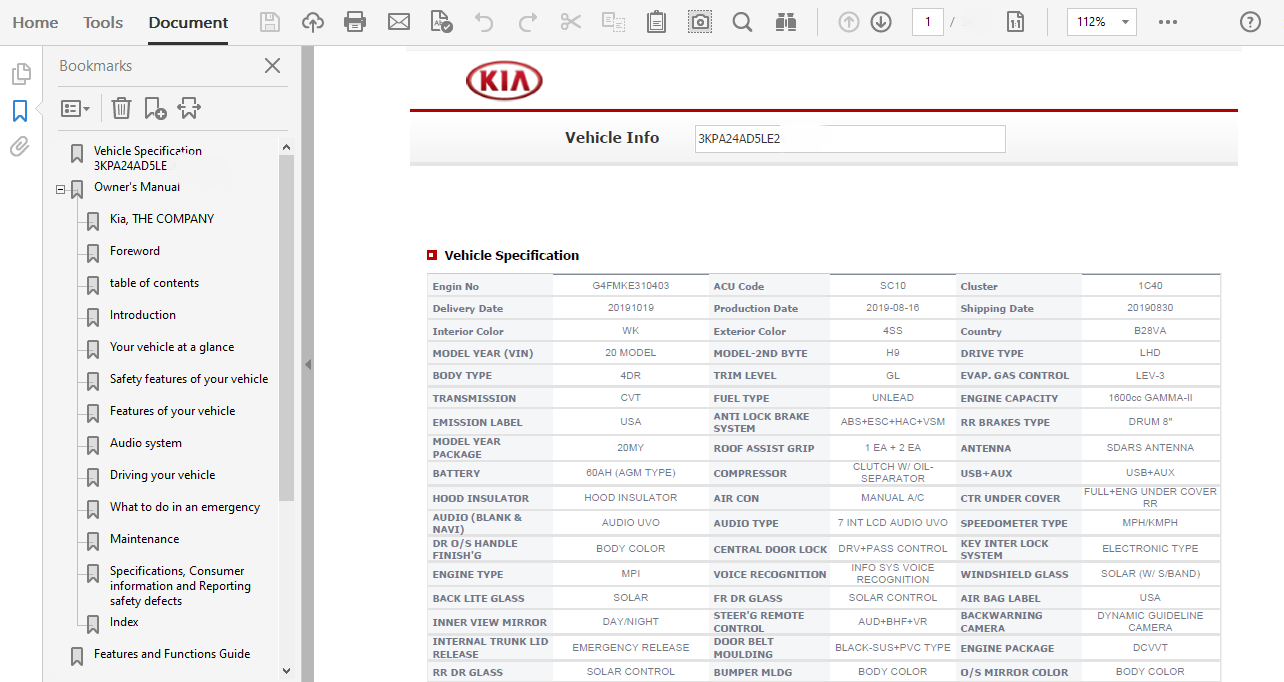The height and width of the screenshot is (682, 1284).
Task: Open the zoom level dropdown
Action: point(1126,22)
